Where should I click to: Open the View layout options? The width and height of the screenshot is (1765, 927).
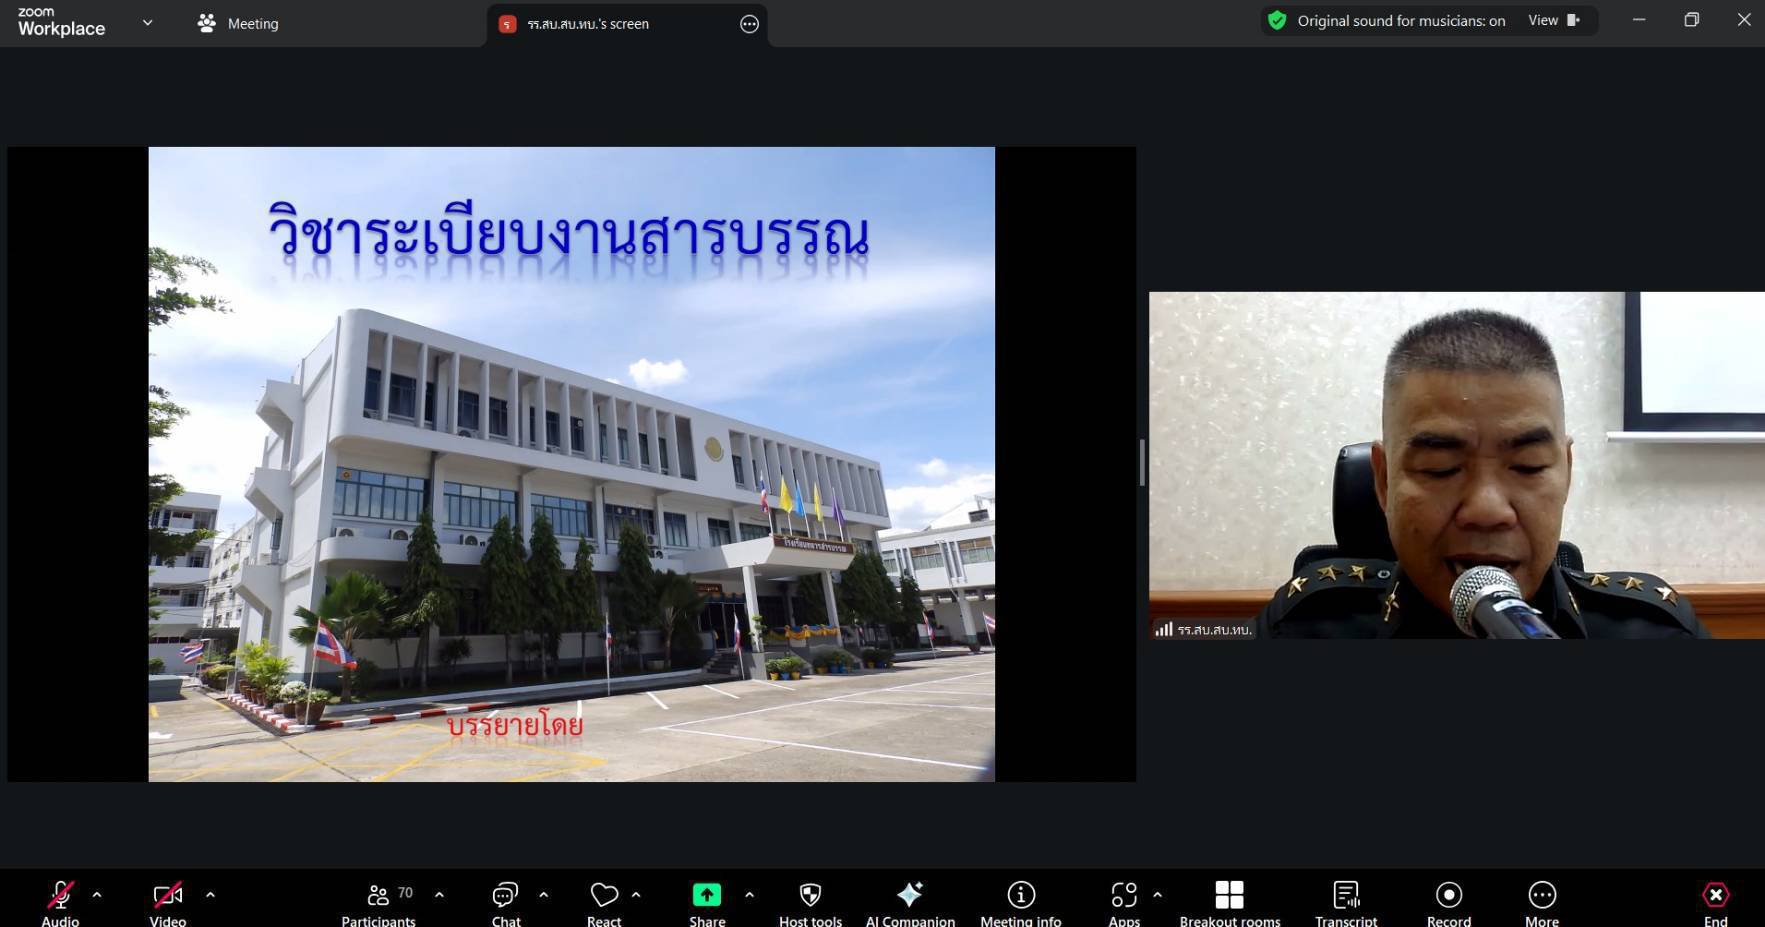click(x=1553, y=20)
